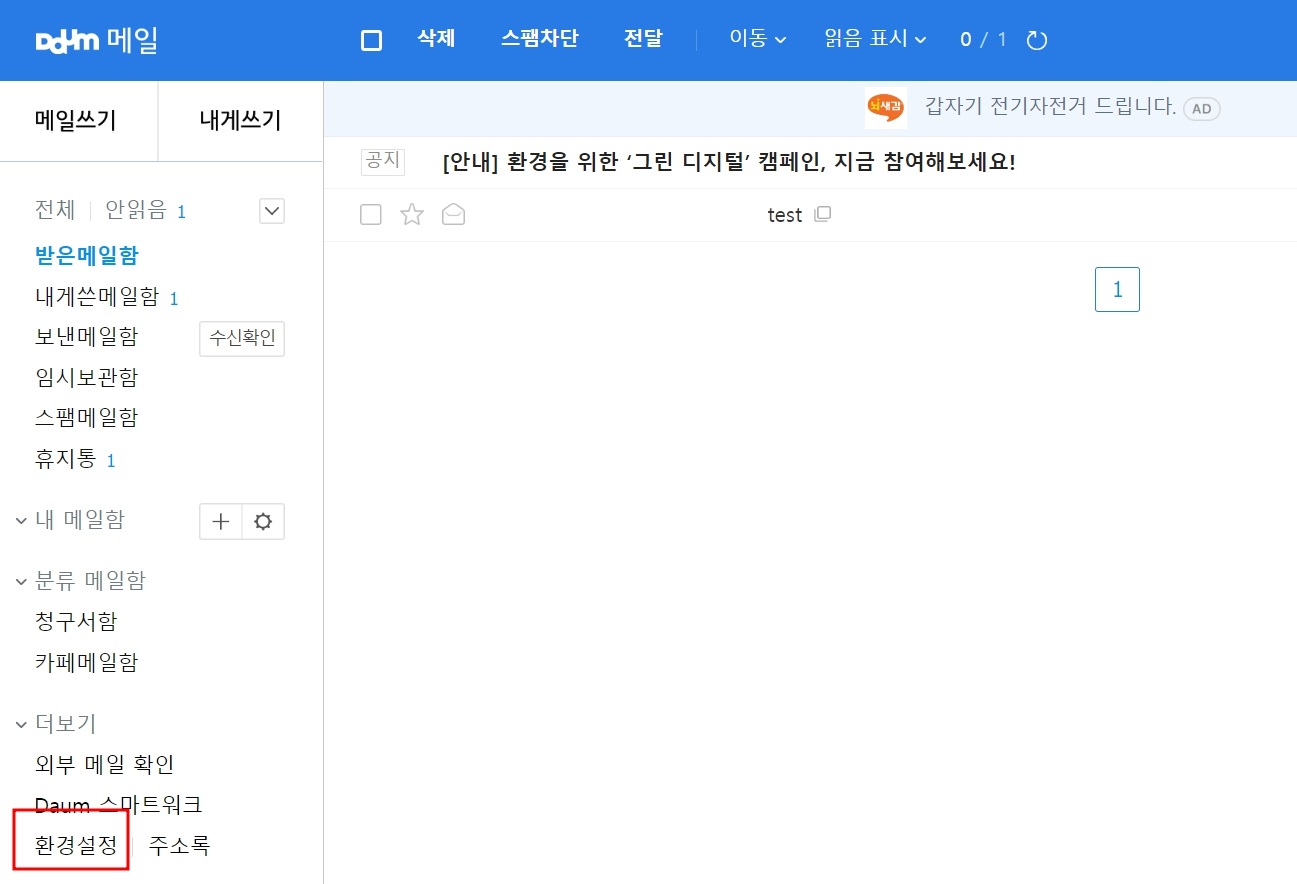
Task: Refresh the mail list
Action: click(x=1036, y=40)
